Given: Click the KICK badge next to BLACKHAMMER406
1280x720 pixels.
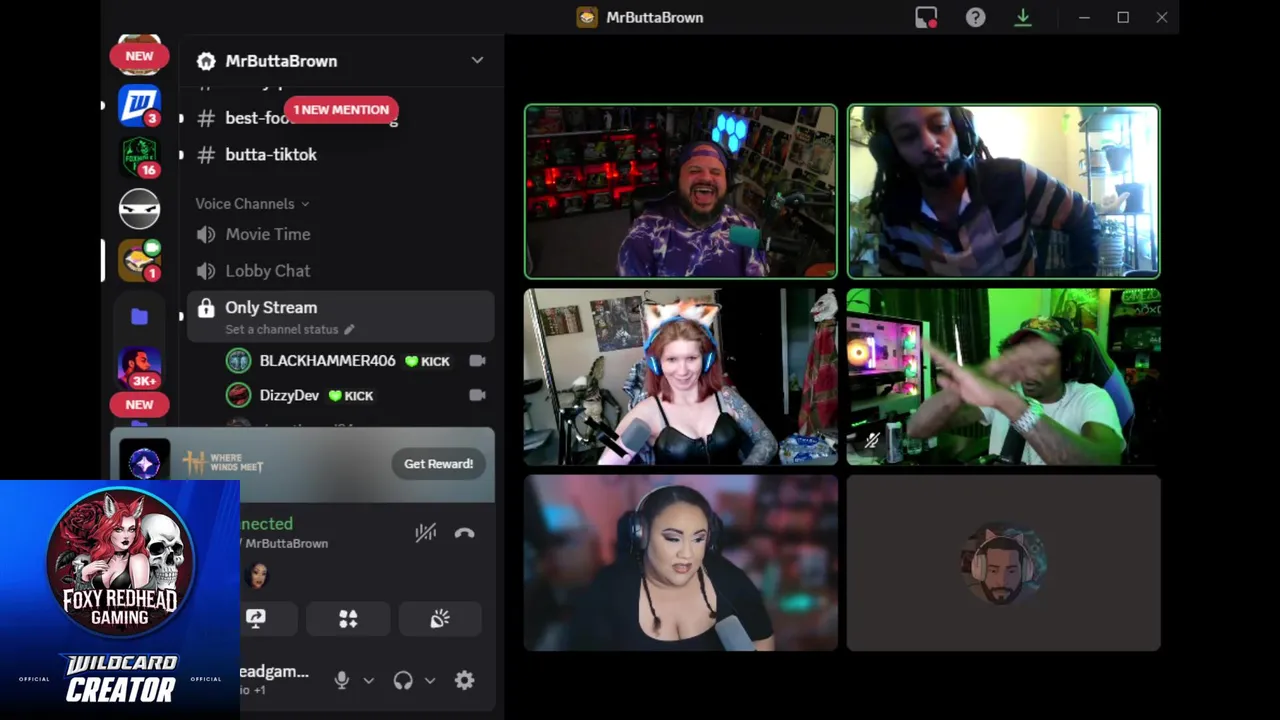Looking at the screenshot, I should [x=427, y=361].
